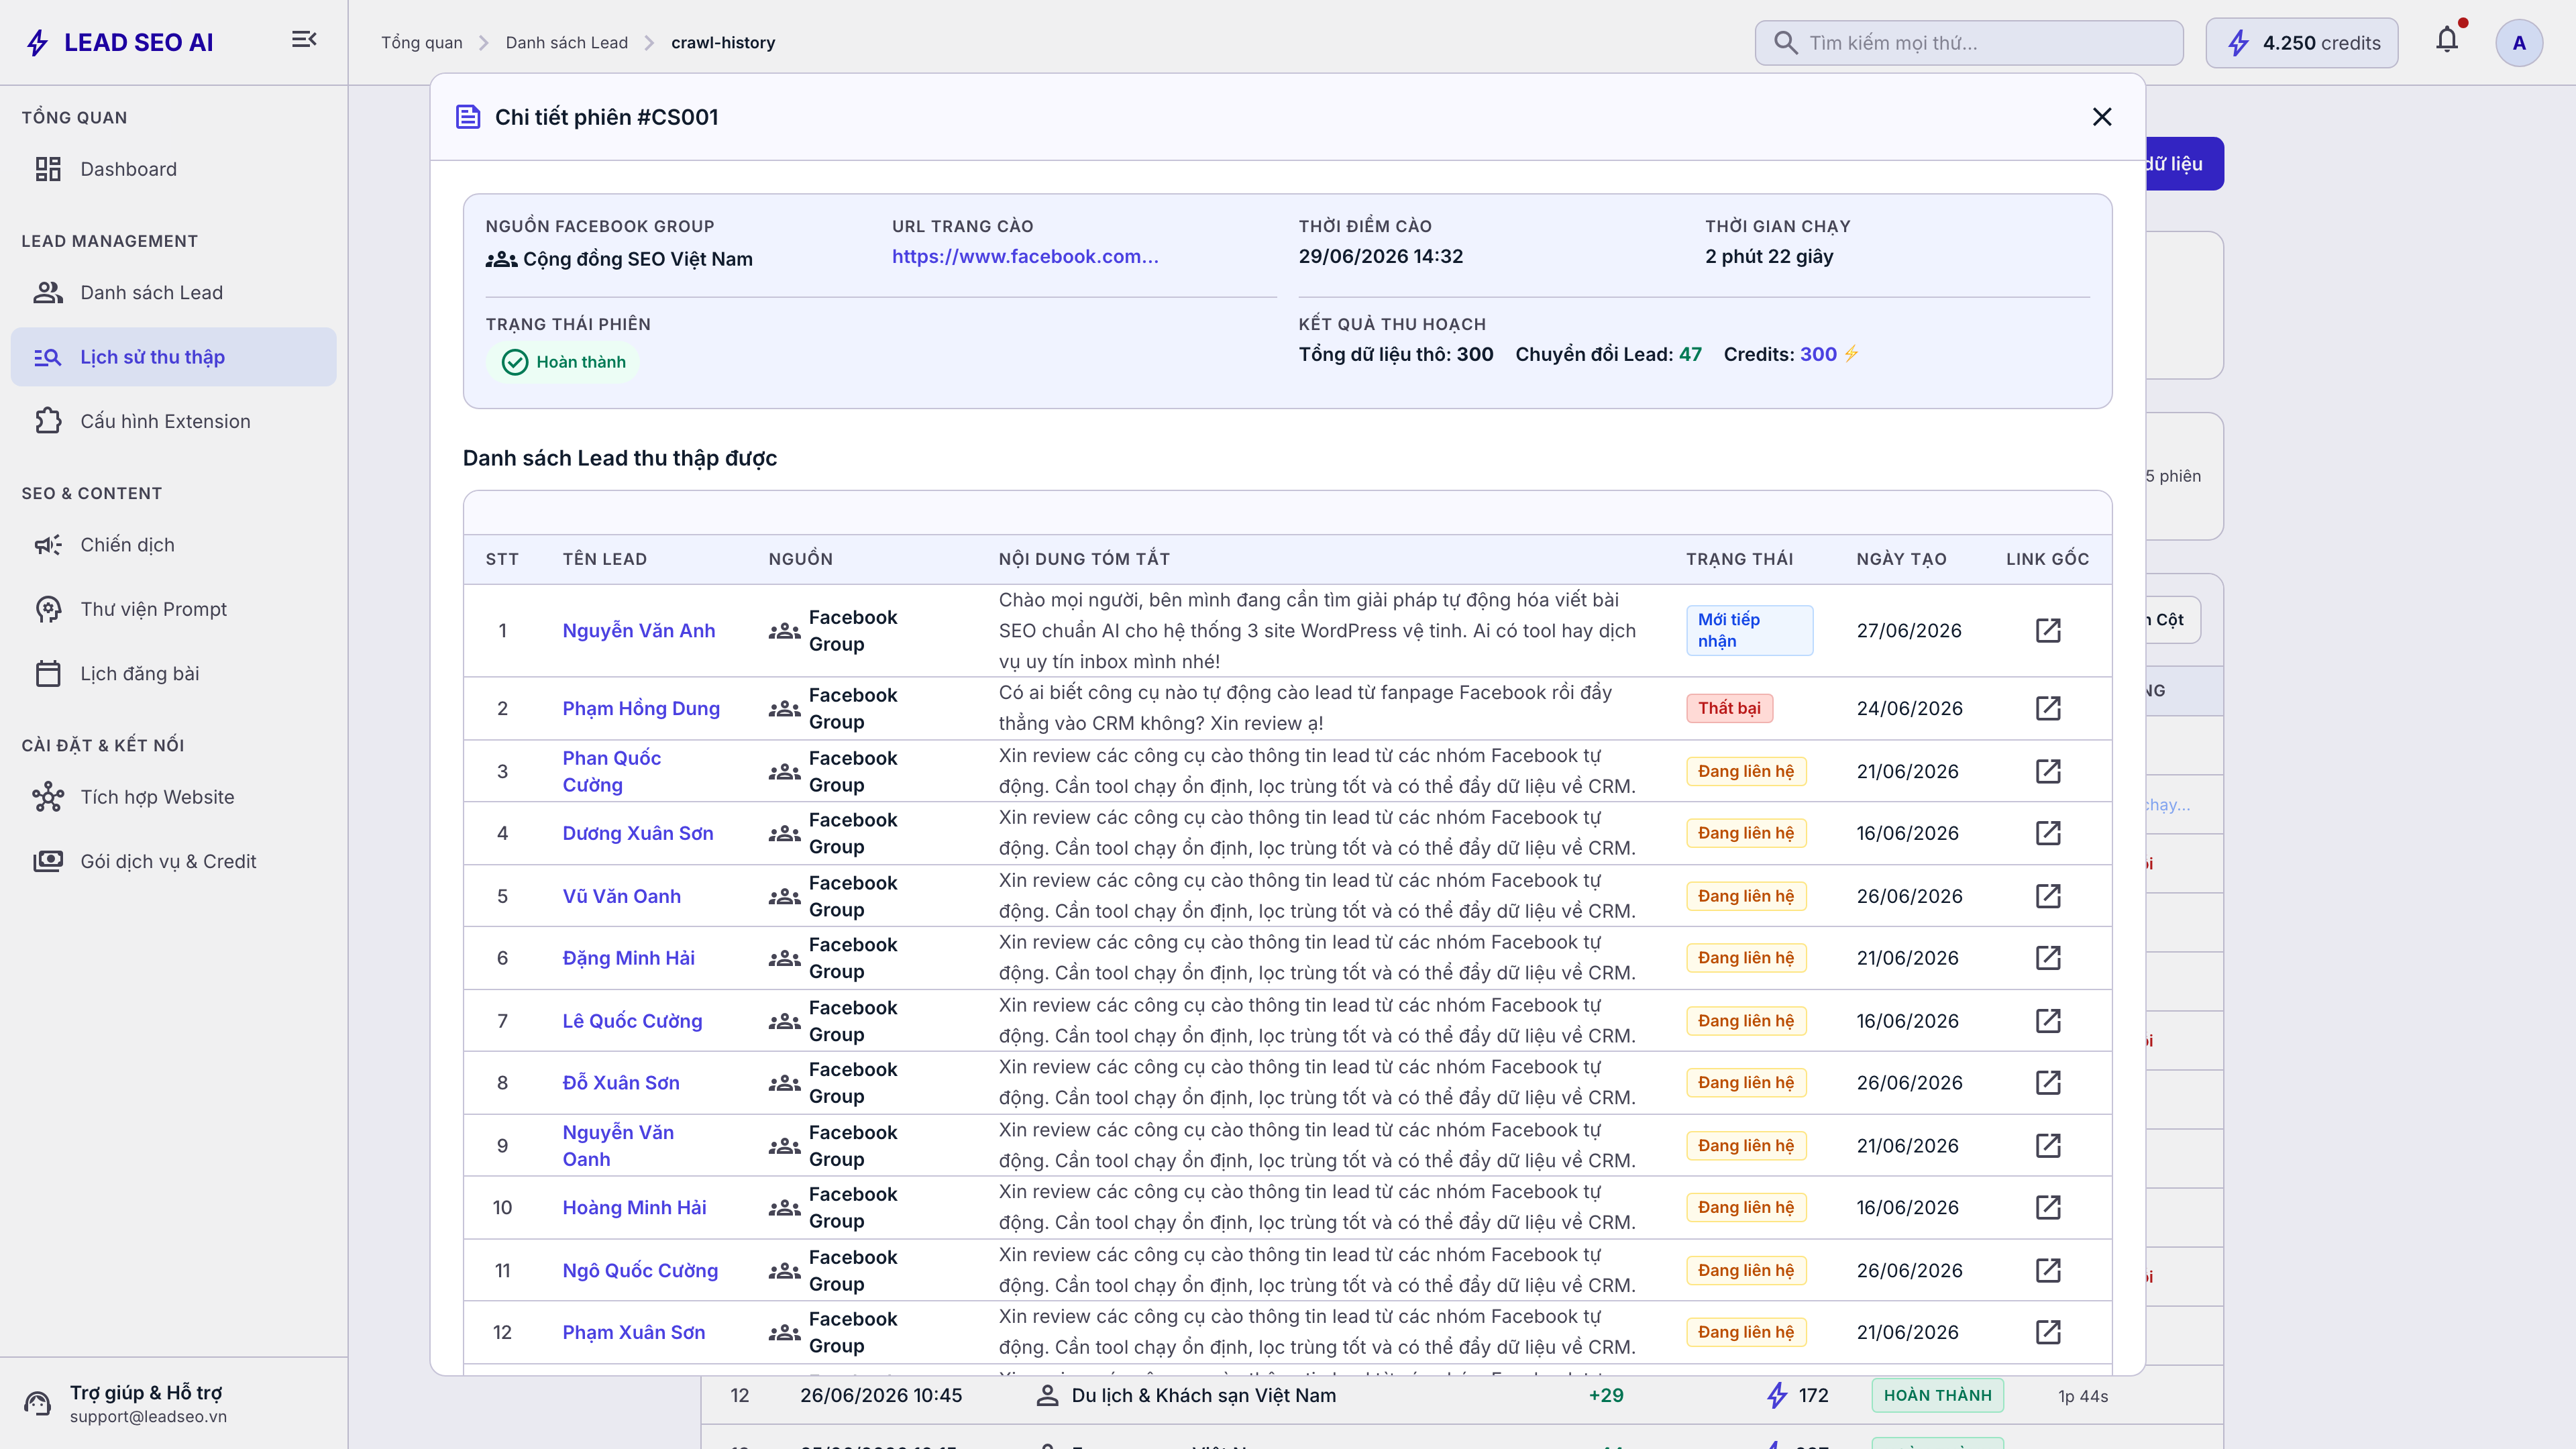Image resolution: width=2576 pixels, height=1449 pixels.
Task: Click the search magnifier icon
Action: [x=1785, y=43]
